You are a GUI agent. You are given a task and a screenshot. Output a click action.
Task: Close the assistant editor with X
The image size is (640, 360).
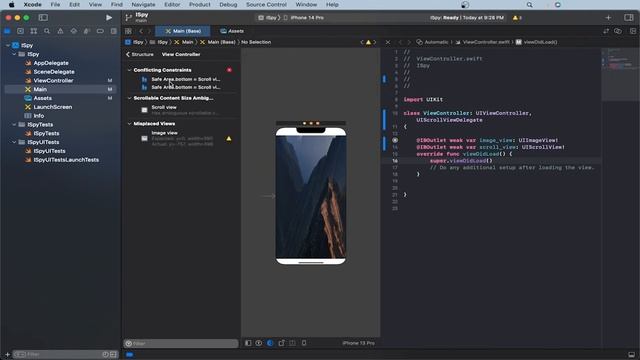point(388,42)
